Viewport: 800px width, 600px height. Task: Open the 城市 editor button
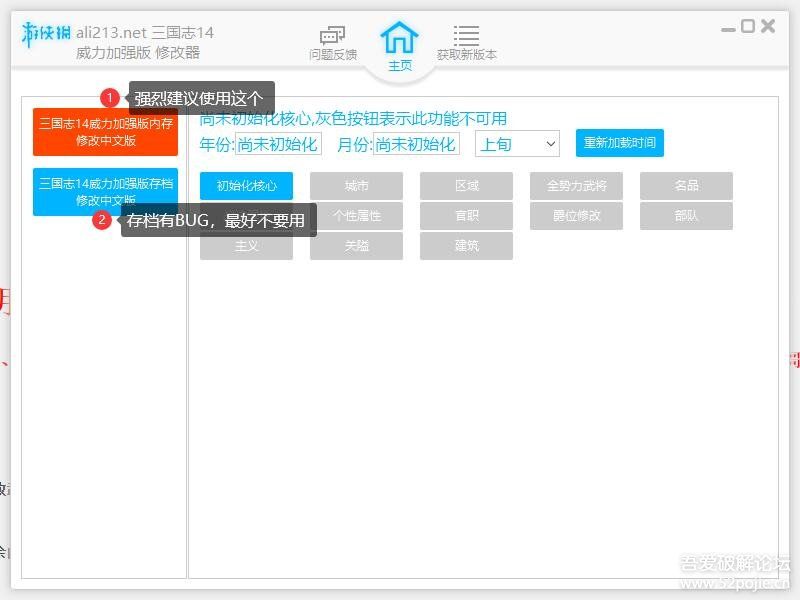[356, 186]
